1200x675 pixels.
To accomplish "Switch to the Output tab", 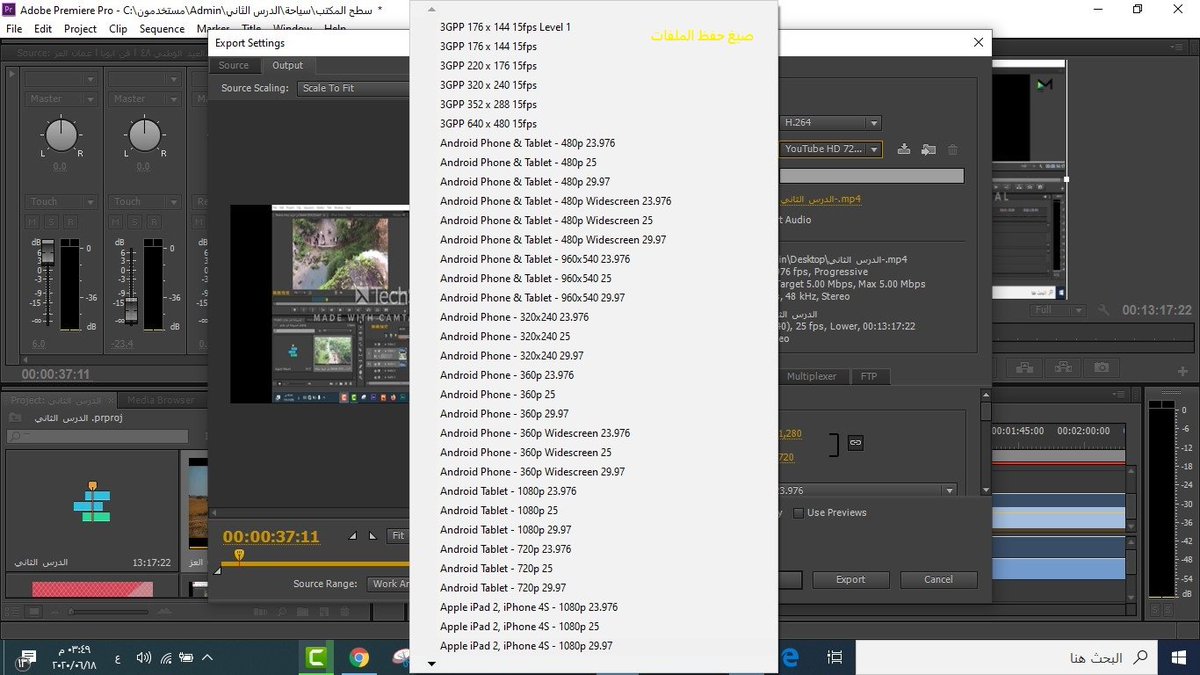I will point(288,65).
